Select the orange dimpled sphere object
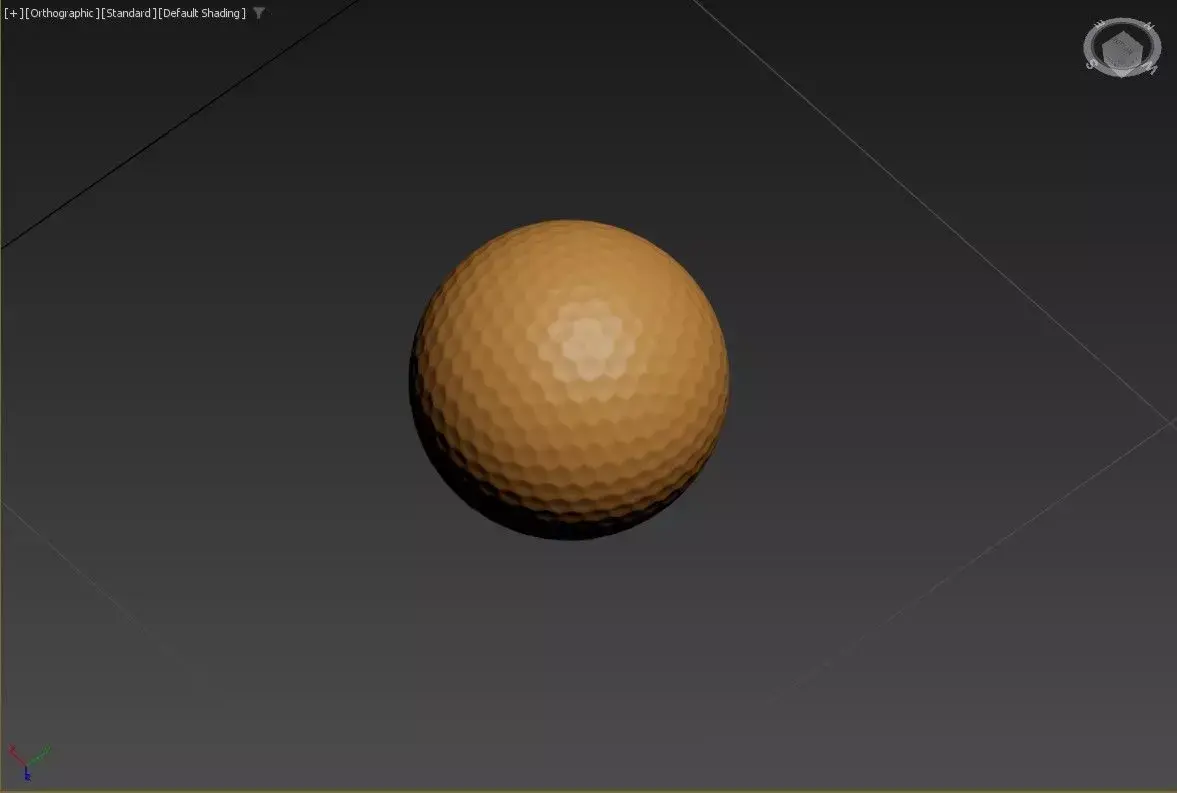Screen dimensions: 1177x793 point(568,379)
